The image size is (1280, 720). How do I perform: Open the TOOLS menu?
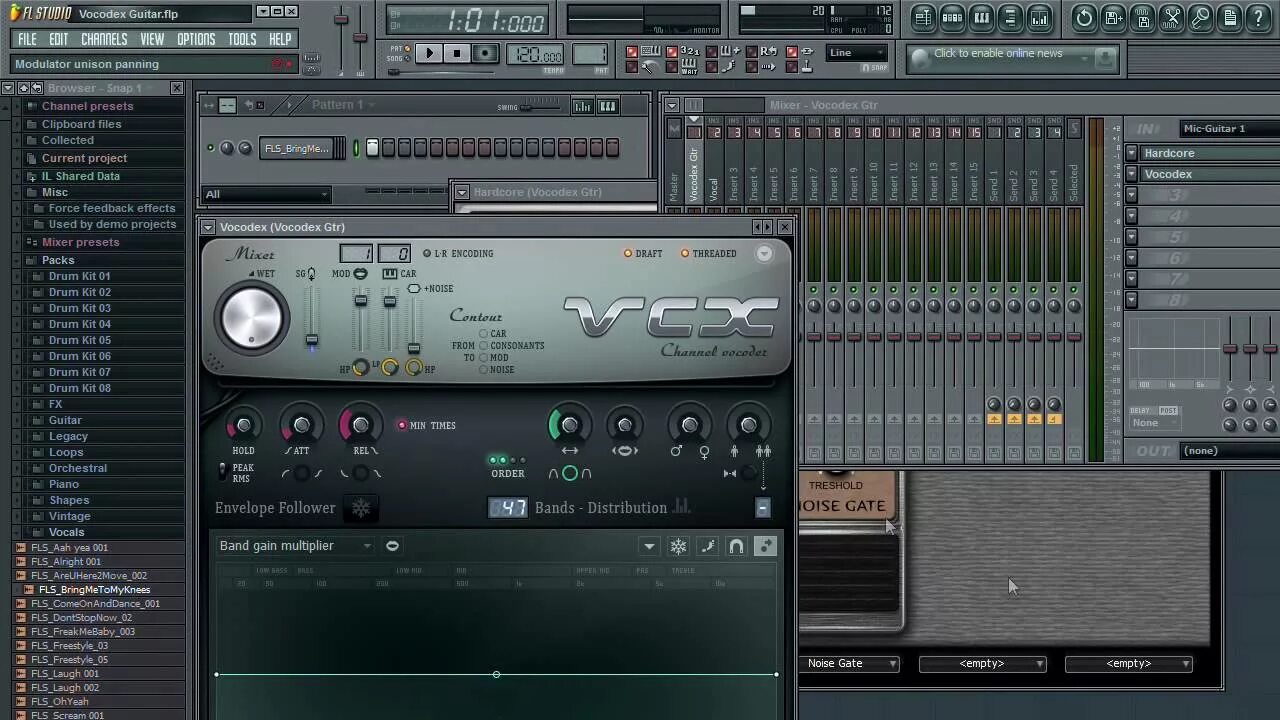[x=242, y=40]
